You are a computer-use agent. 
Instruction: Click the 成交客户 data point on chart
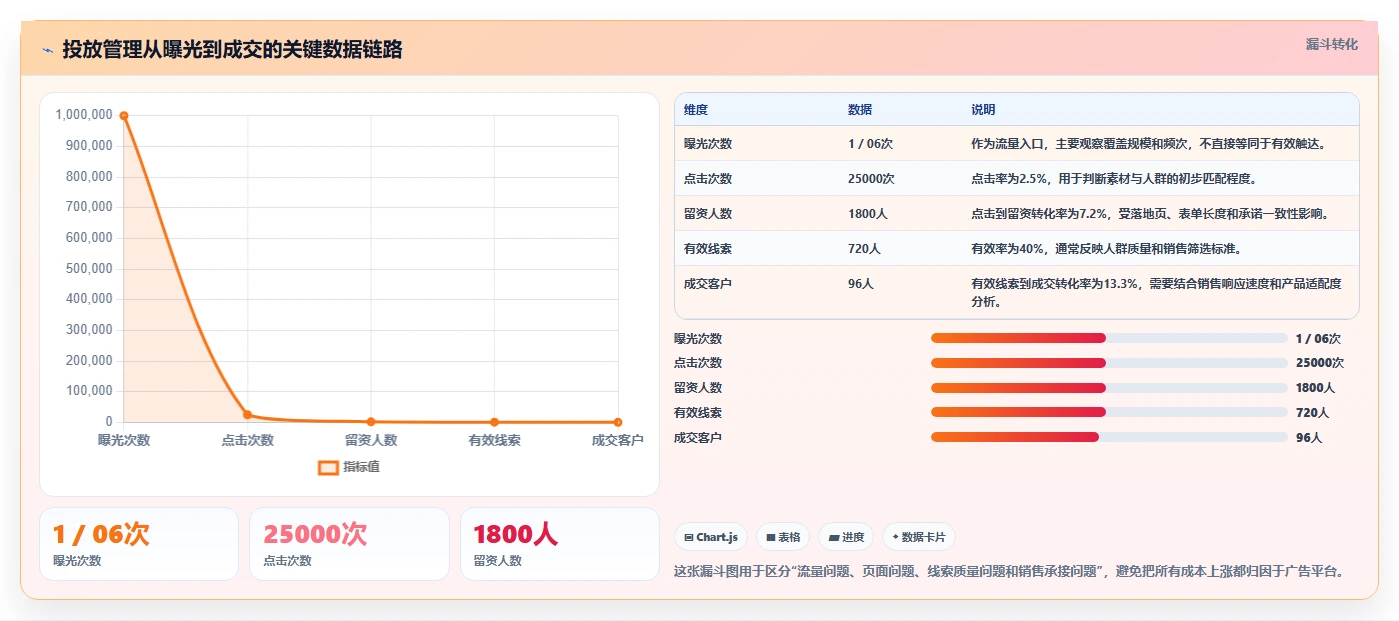(x=618, y=422)
